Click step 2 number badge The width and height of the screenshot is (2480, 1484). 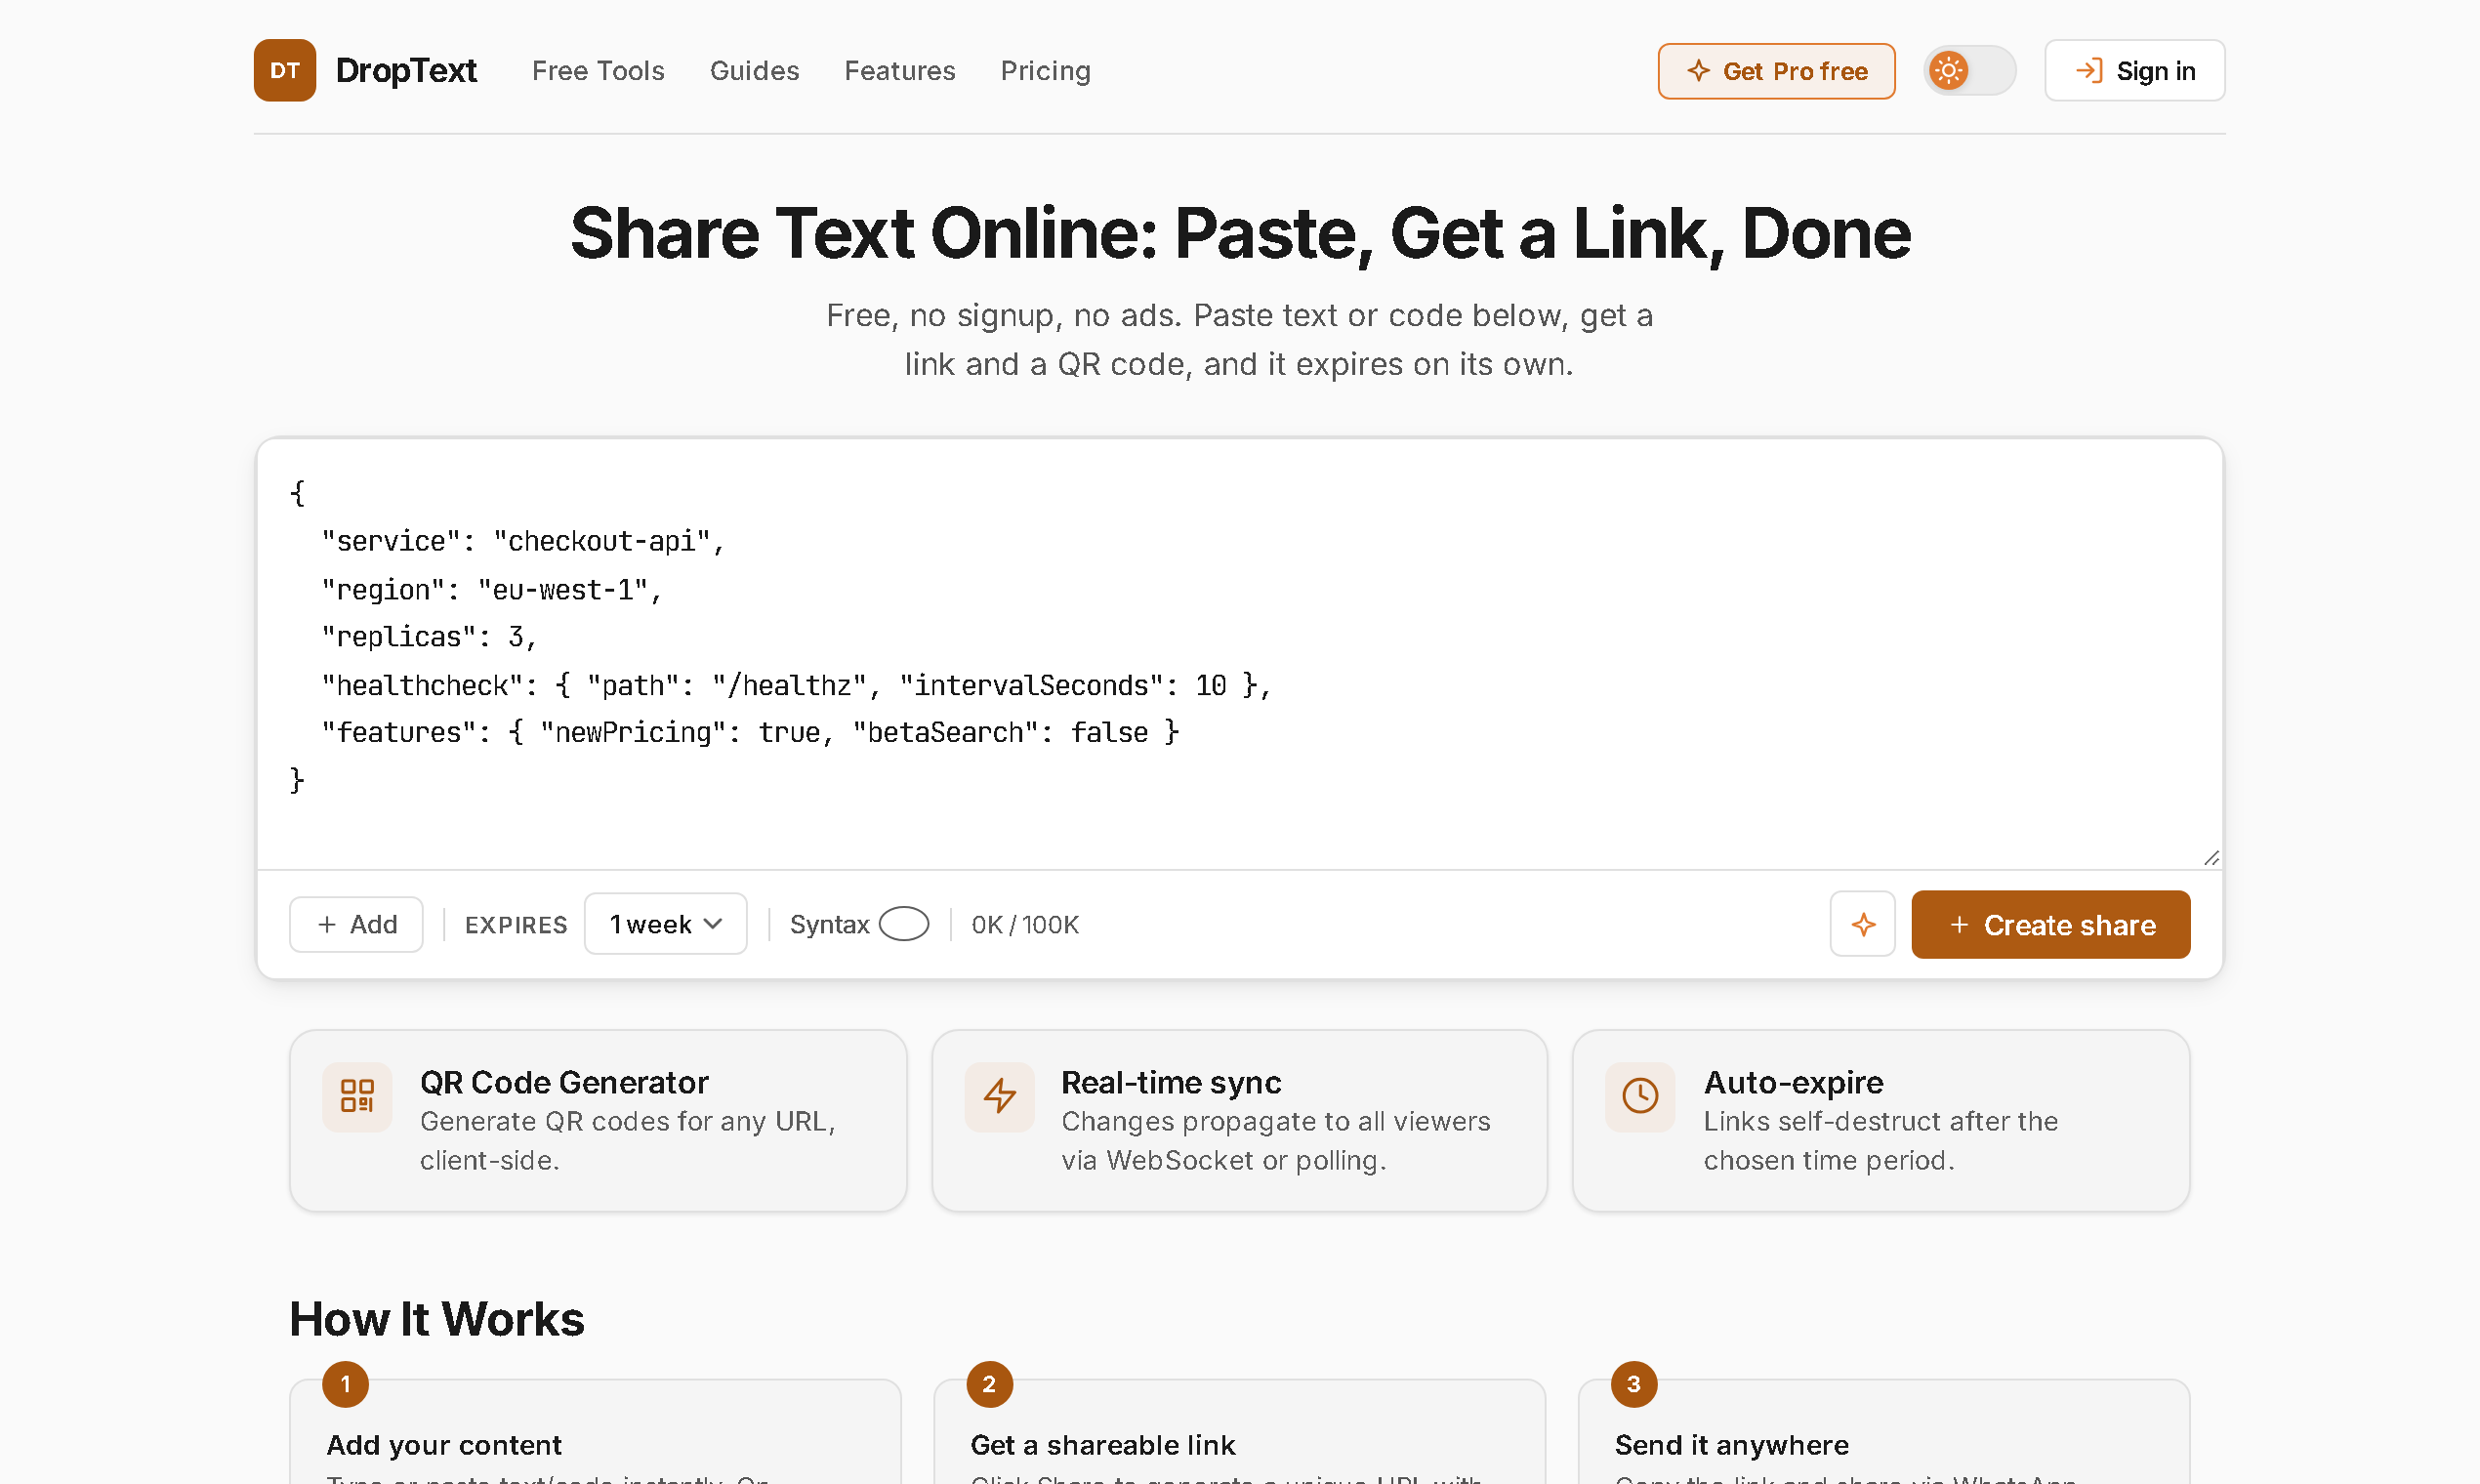[x=990, y=1384]
